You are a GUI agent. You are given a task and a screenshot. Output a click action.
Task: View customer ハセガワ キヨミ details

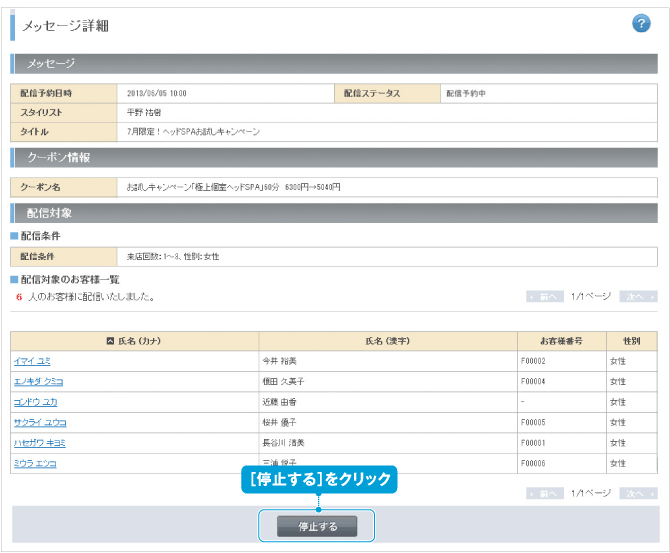pos(40,443)
